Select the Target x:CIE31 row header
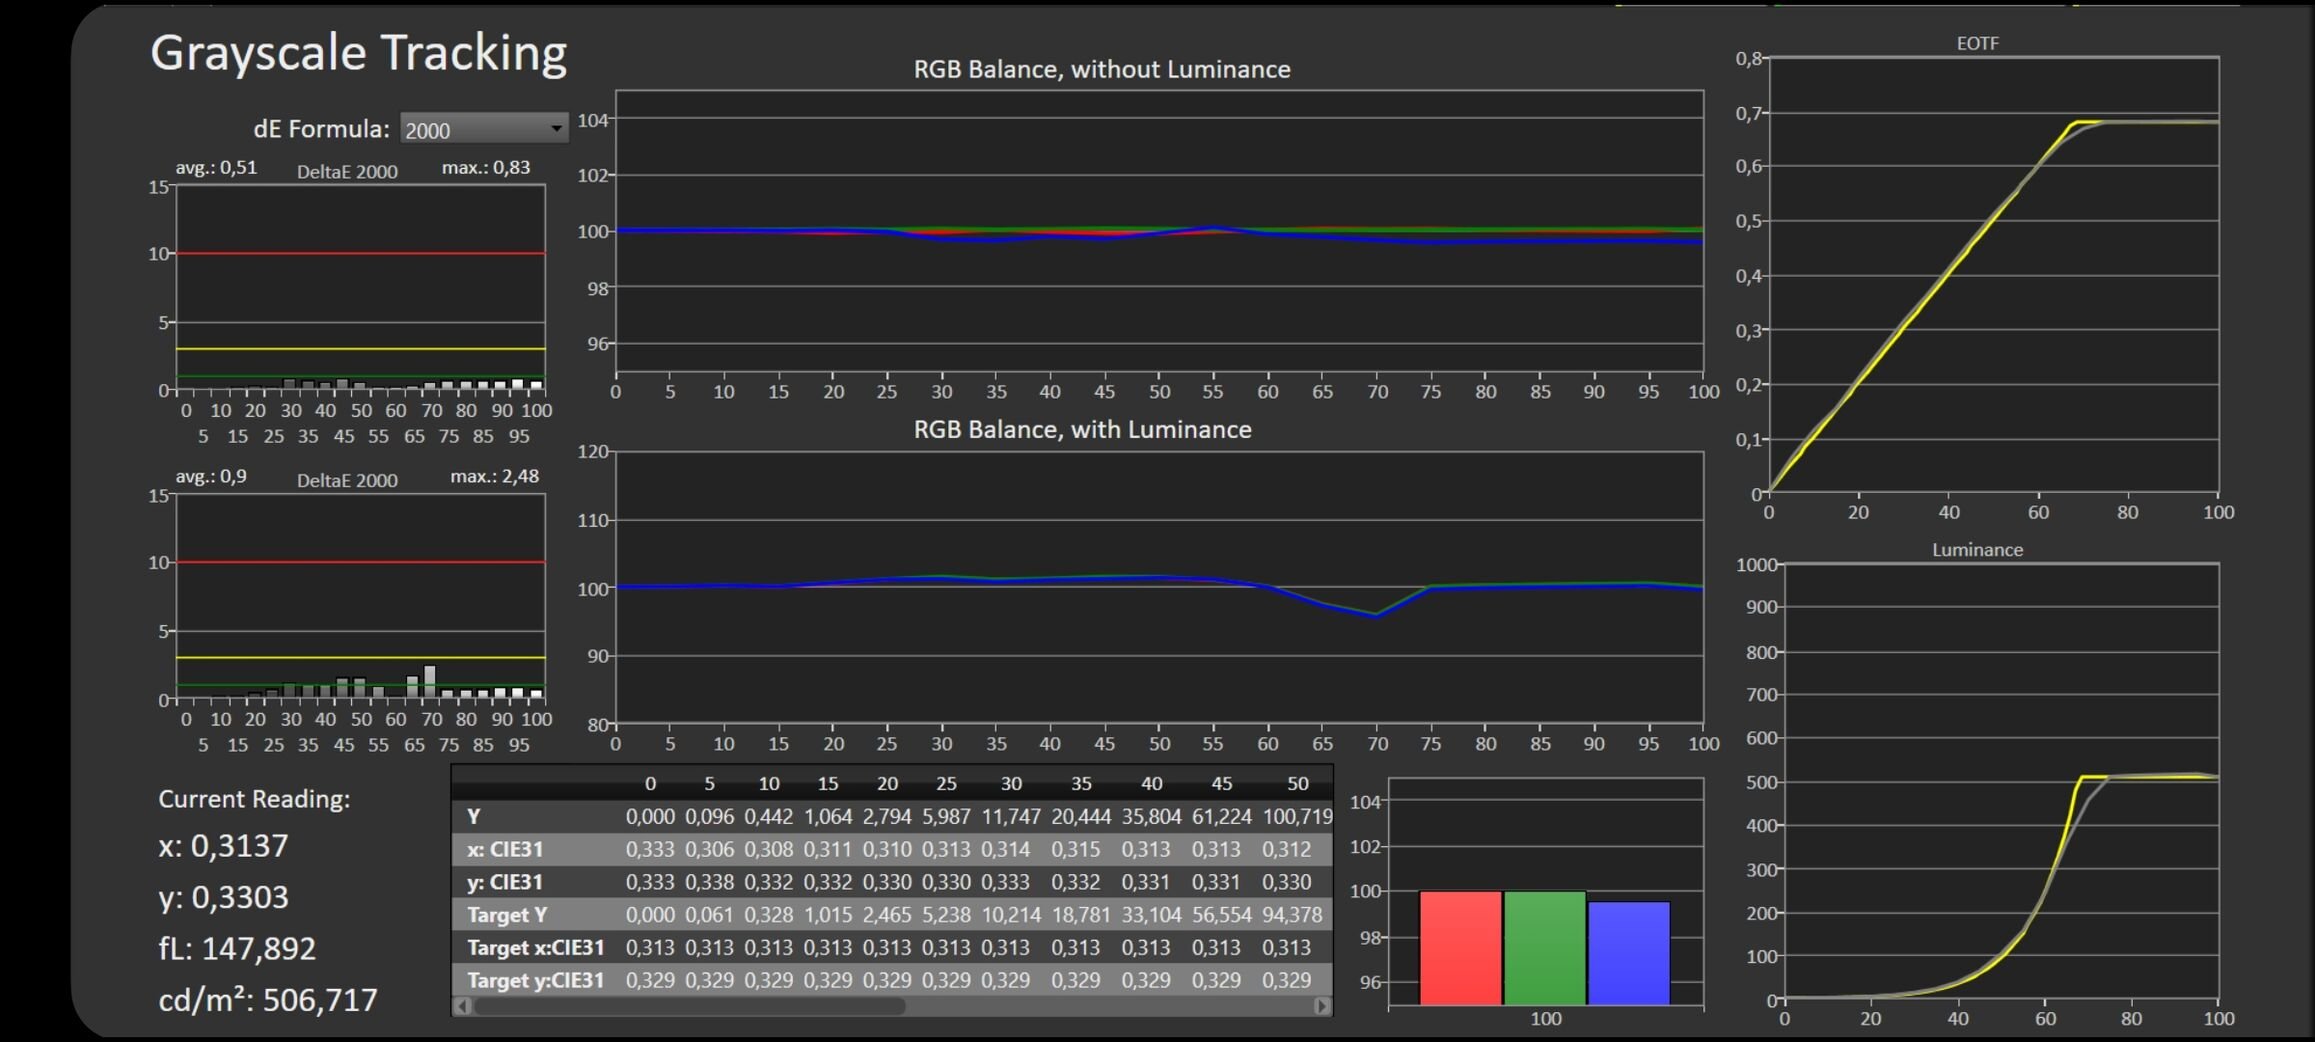 coord(535,948)
